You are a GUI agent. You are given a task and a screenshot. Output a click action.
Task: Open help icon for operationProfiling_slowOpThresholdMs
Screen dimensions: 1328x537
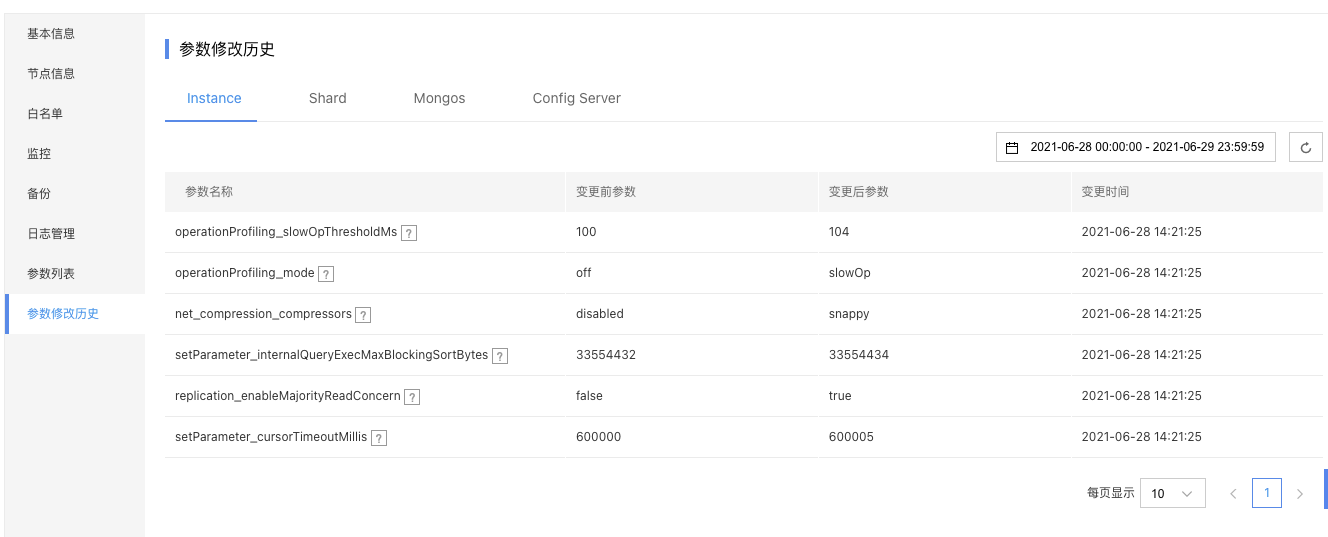[x=409, y=232]
